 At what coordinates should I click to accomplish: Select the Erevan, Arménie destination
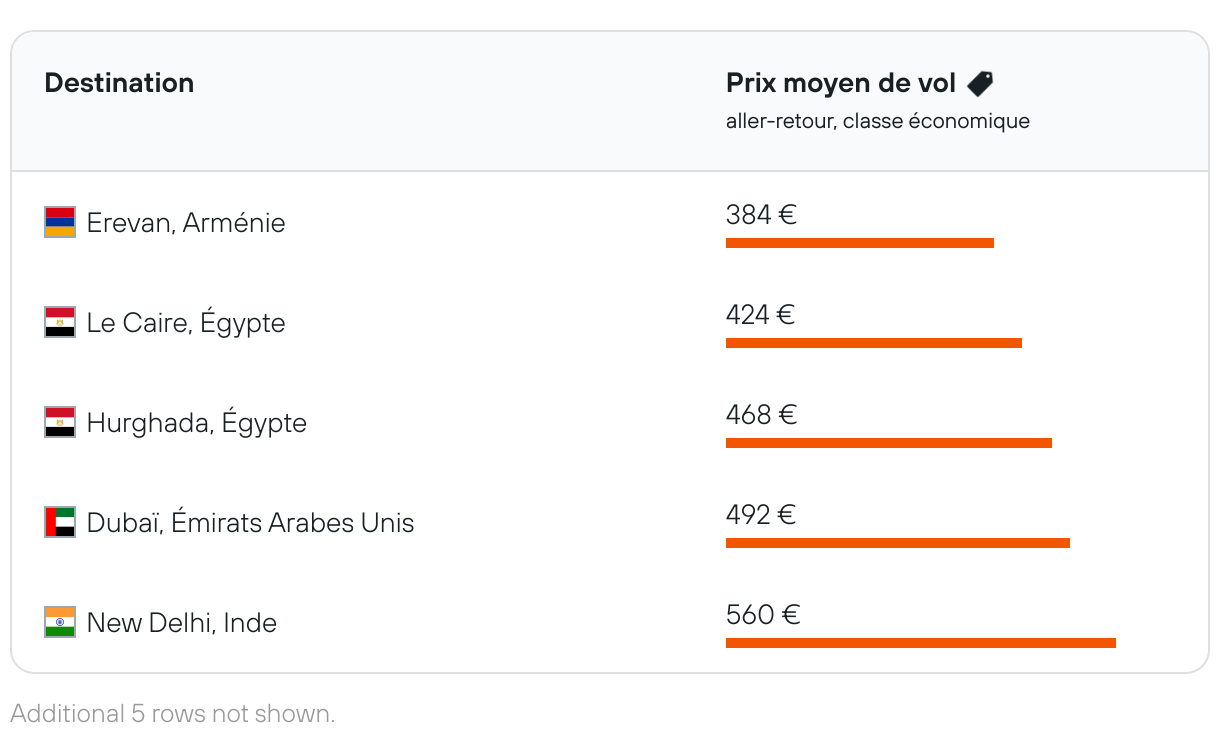pyautogui.click(x=186, y=222)
